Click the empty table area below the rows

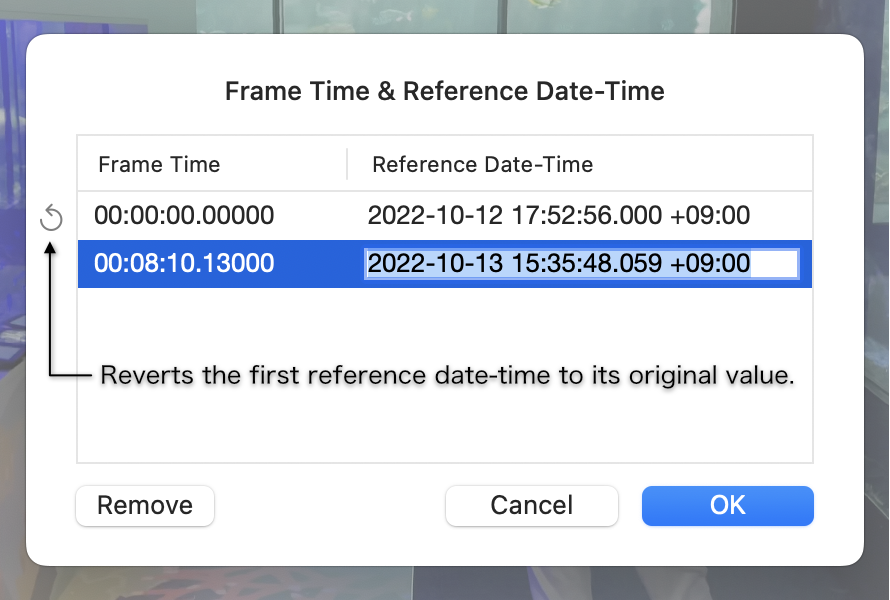pos(444,430)
